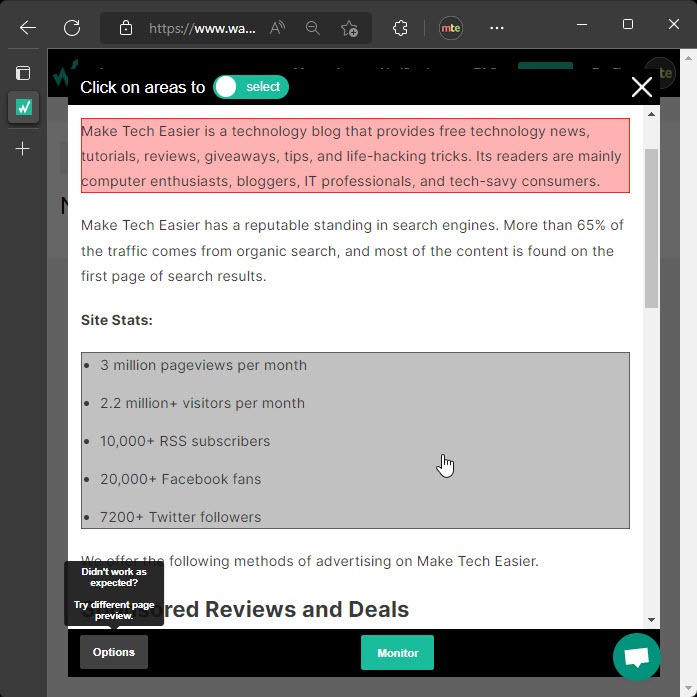Image resolution: width=697 pixels, height=697 pixels.
Task: Click the browser page scroll up arrow
Action: [688, 58]
